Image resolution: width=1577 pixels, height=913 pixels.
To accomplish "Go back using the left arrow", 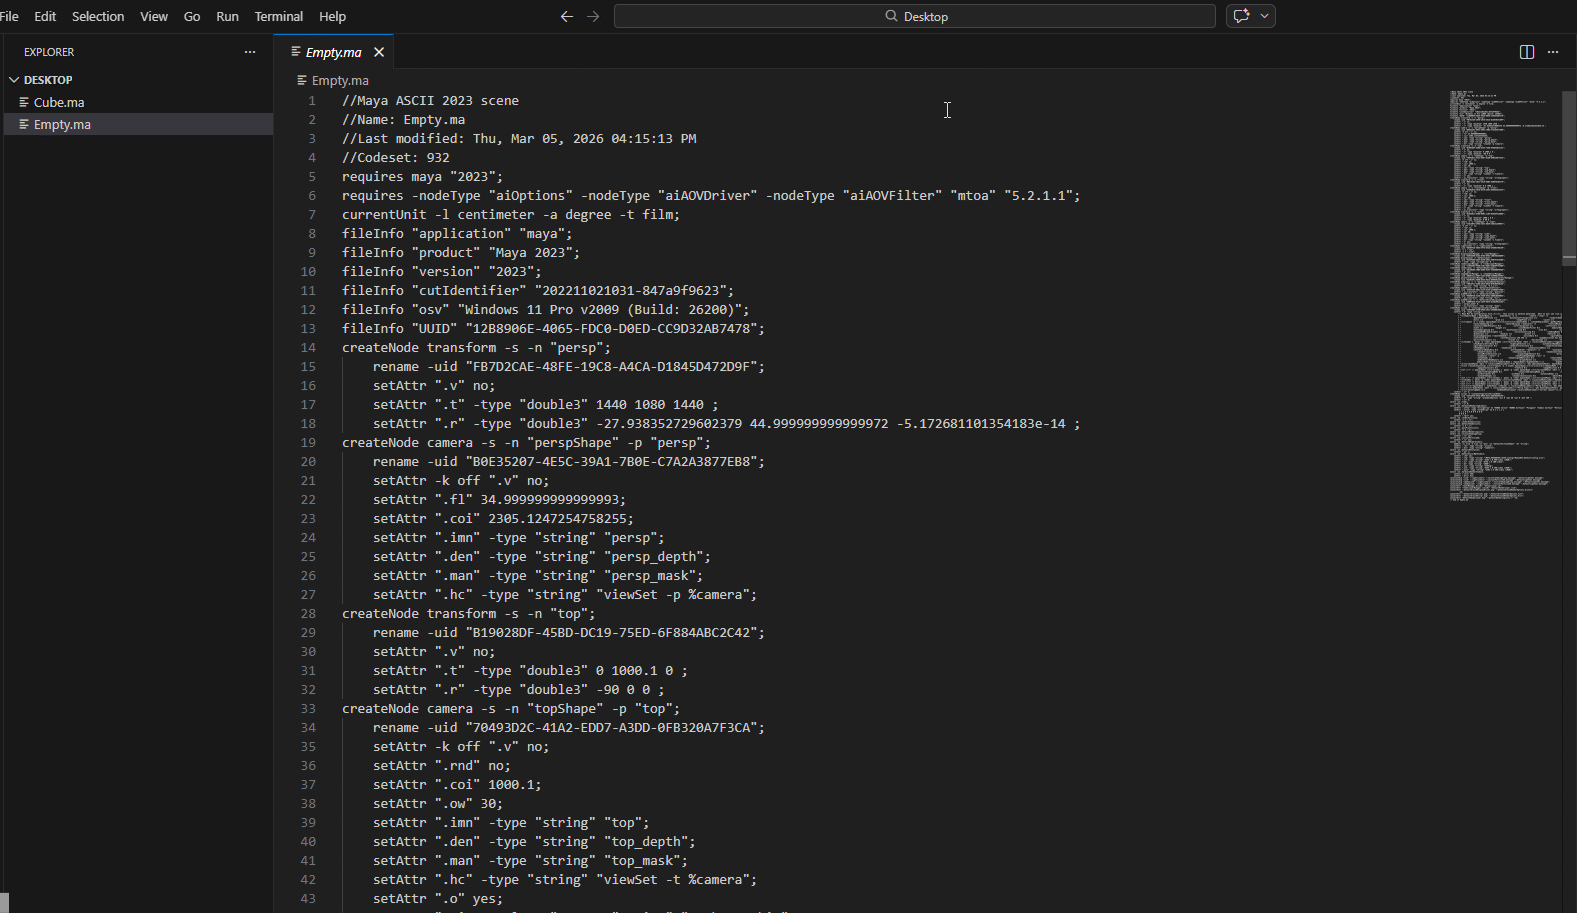I will pyautogui.click(x=567, y=16).
